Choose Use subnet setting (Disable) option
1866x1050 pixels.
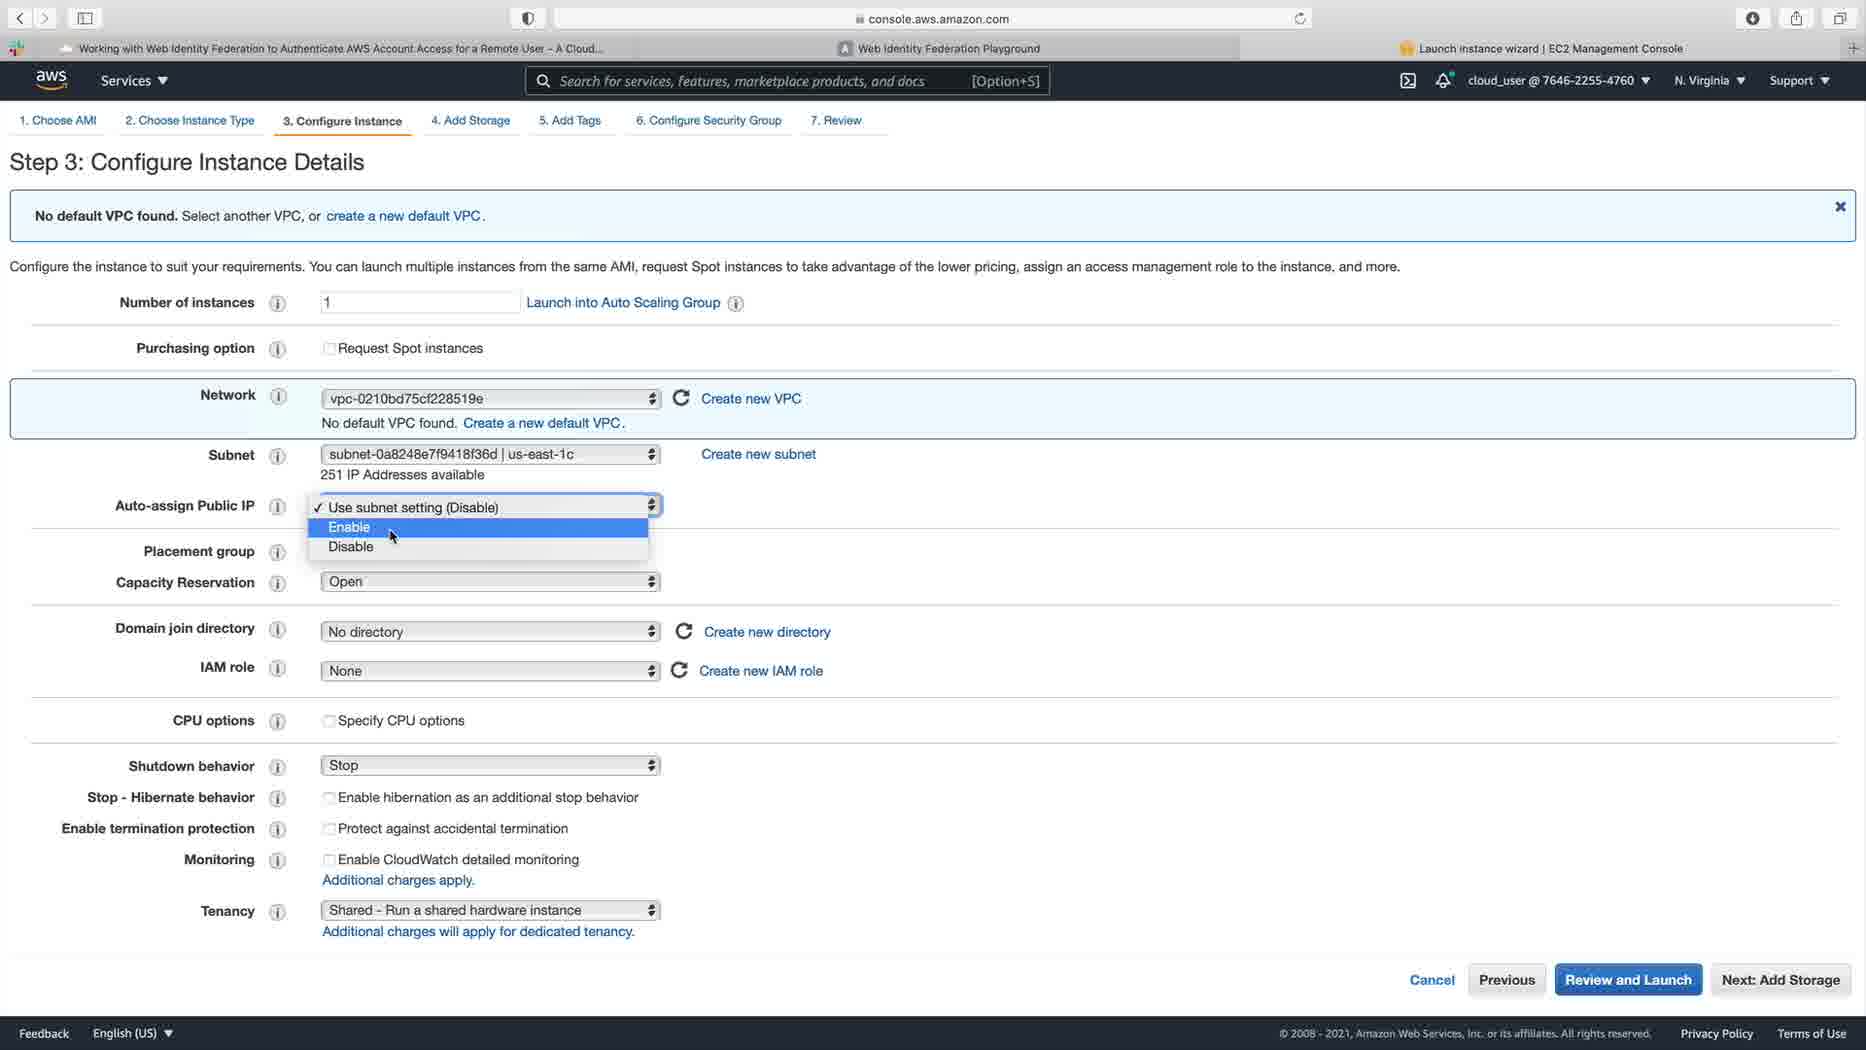(478, 507)
